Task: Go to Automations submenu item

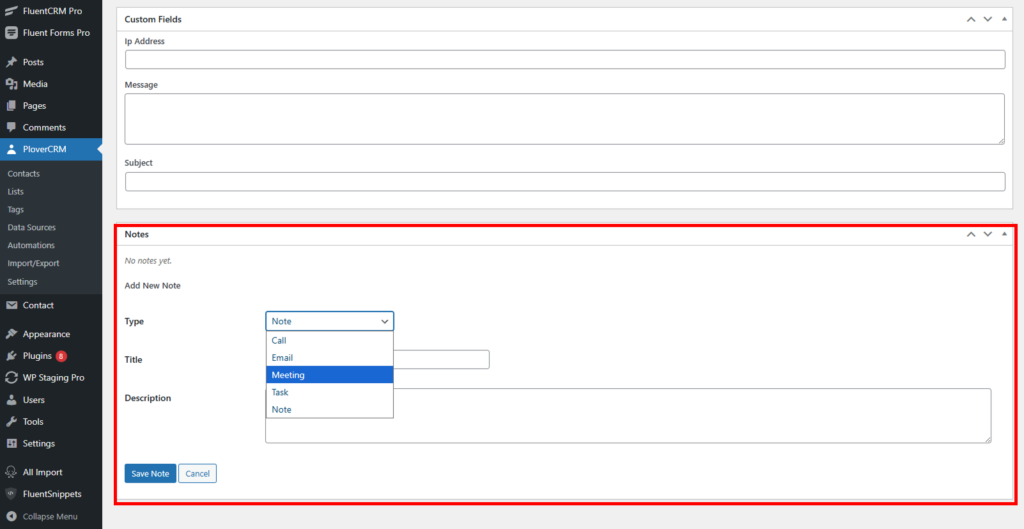Action: coord(31,245)
